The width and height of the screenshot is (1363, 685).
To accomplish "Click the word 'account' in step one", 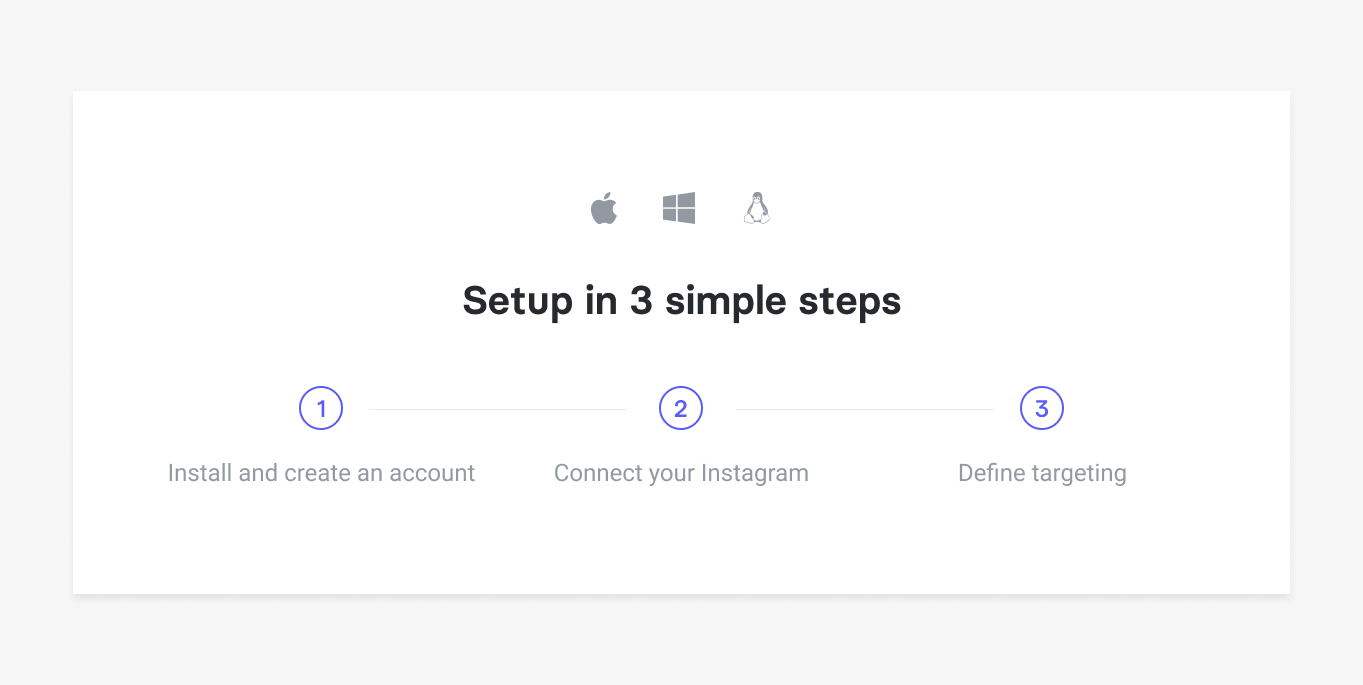I will [432, 473].
